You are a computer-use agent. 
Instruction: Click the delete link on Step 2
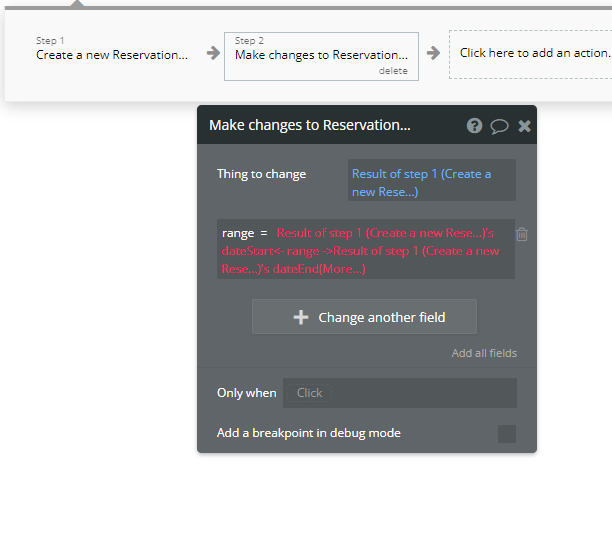tap(393, 71)
